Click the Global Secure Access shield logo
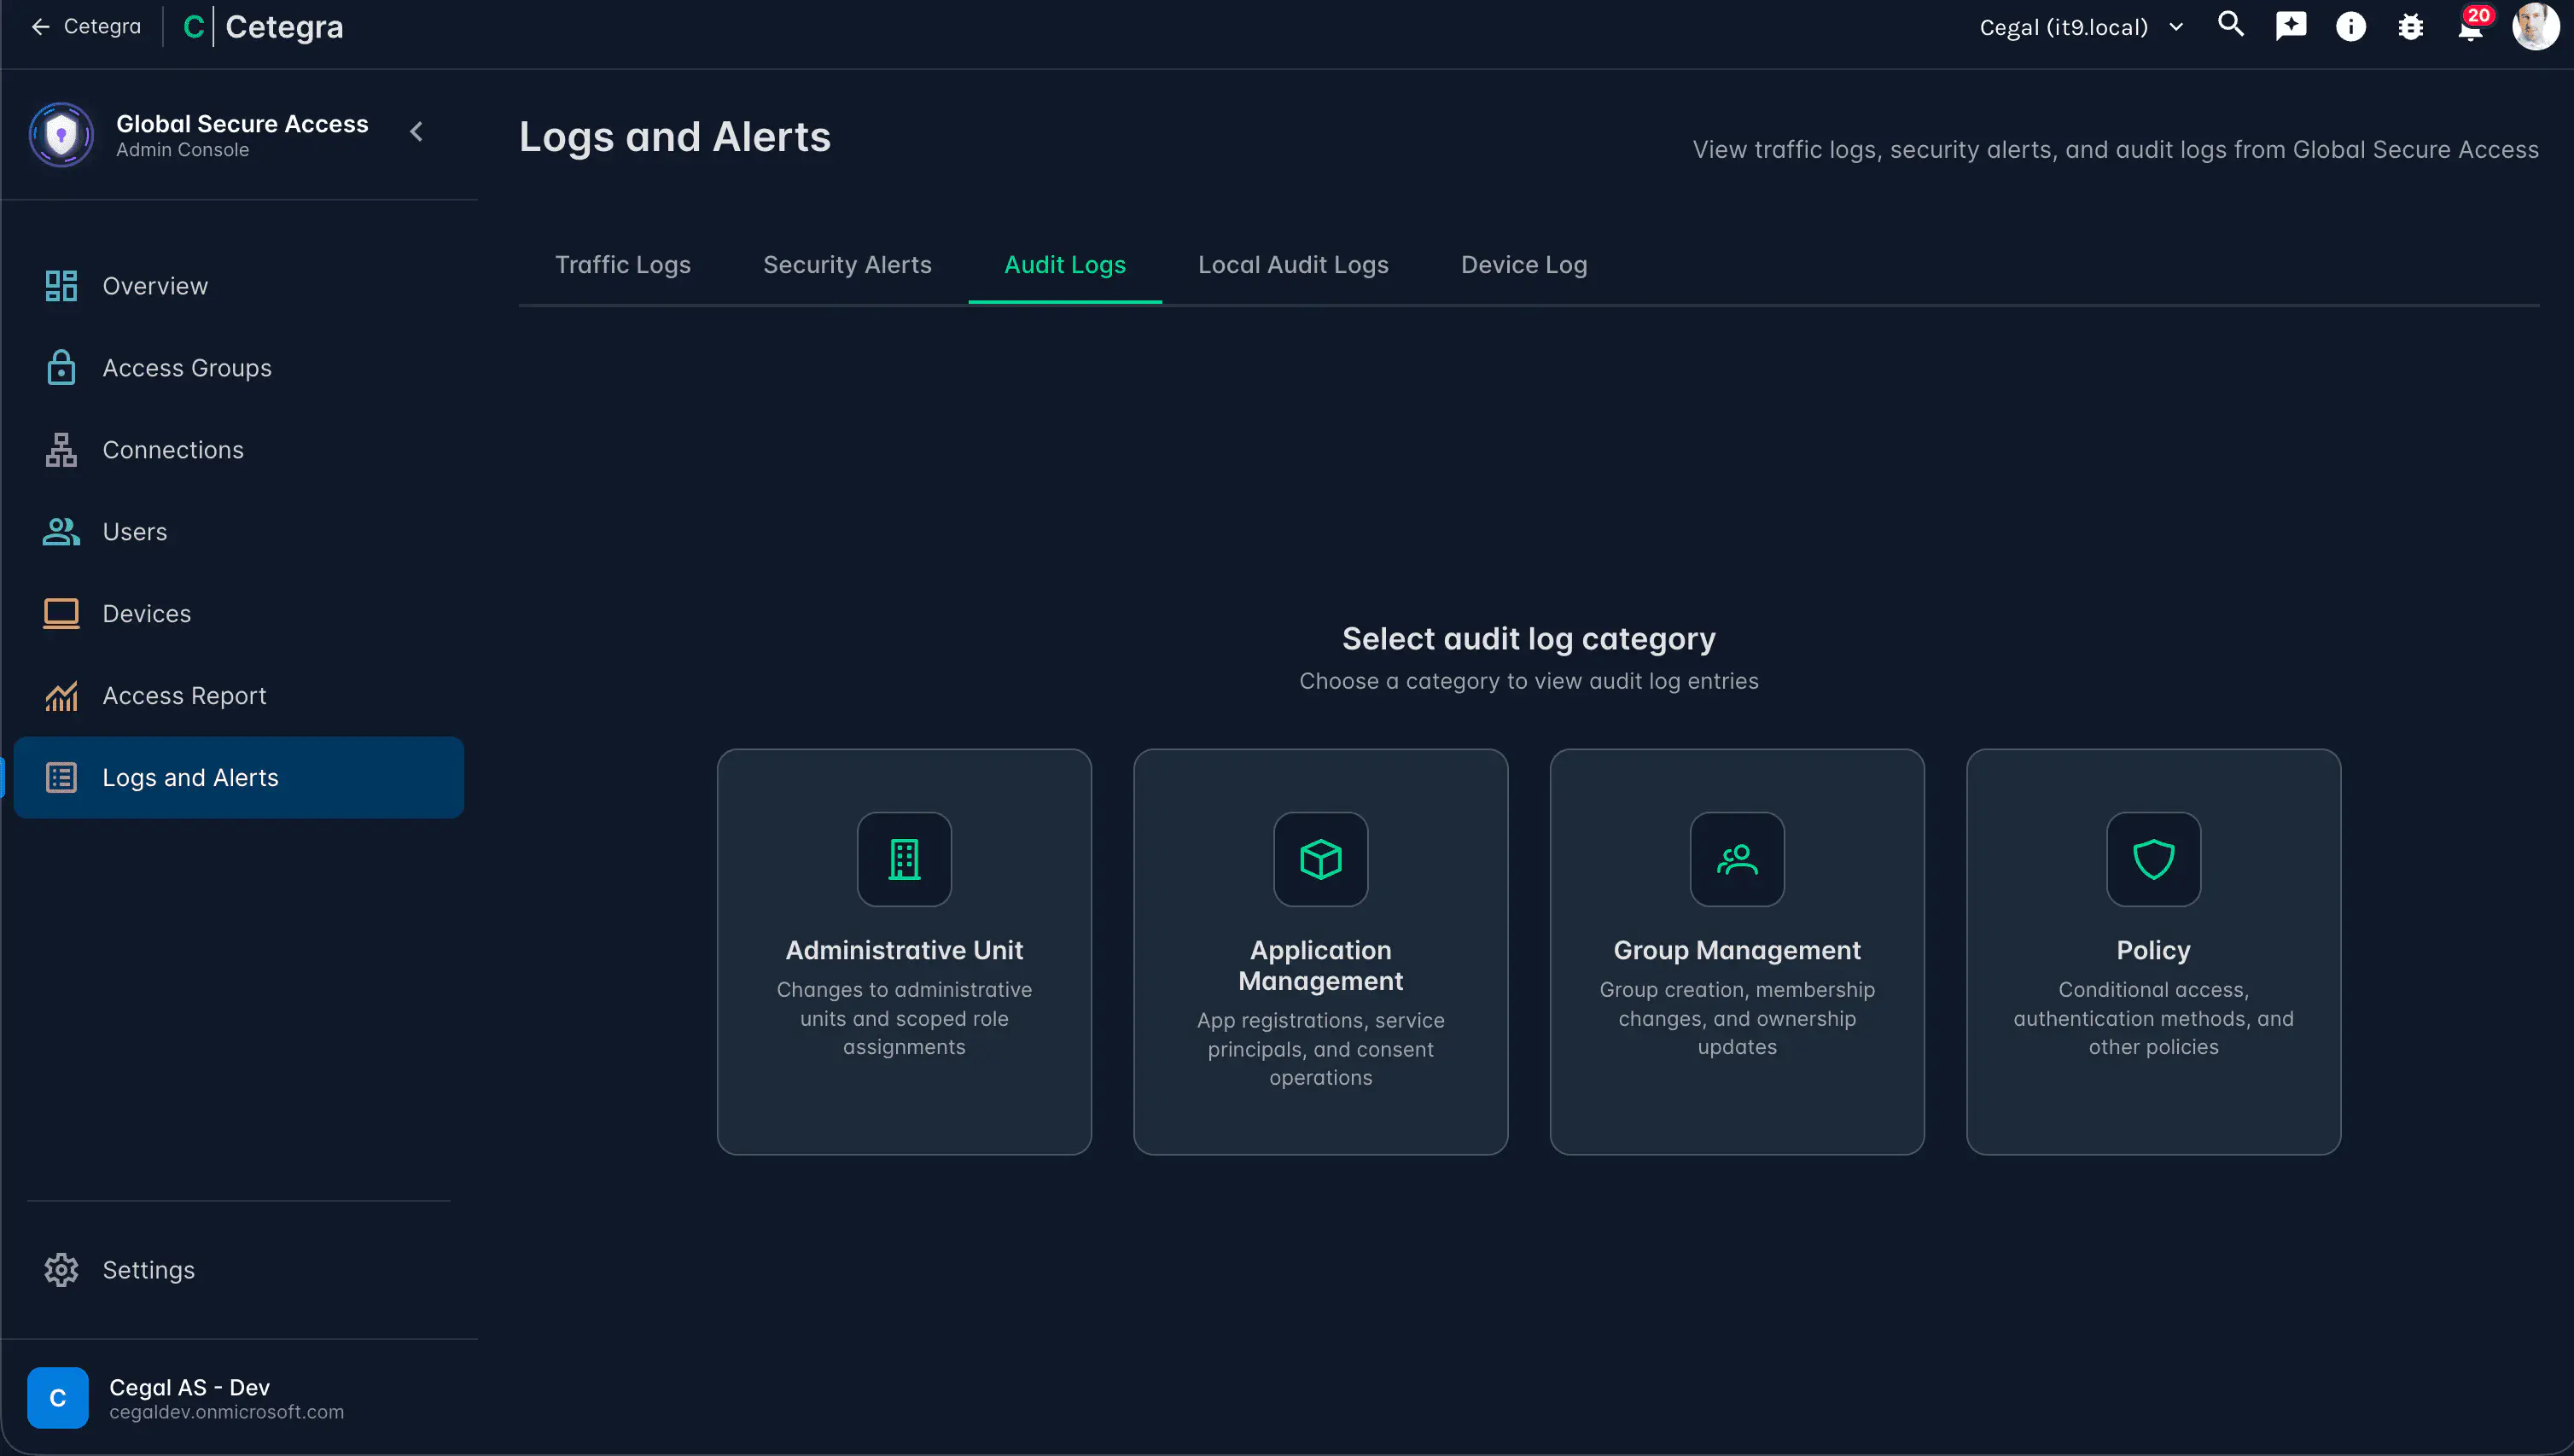Screen dimensions: 2574x1456 pos(61,135)
